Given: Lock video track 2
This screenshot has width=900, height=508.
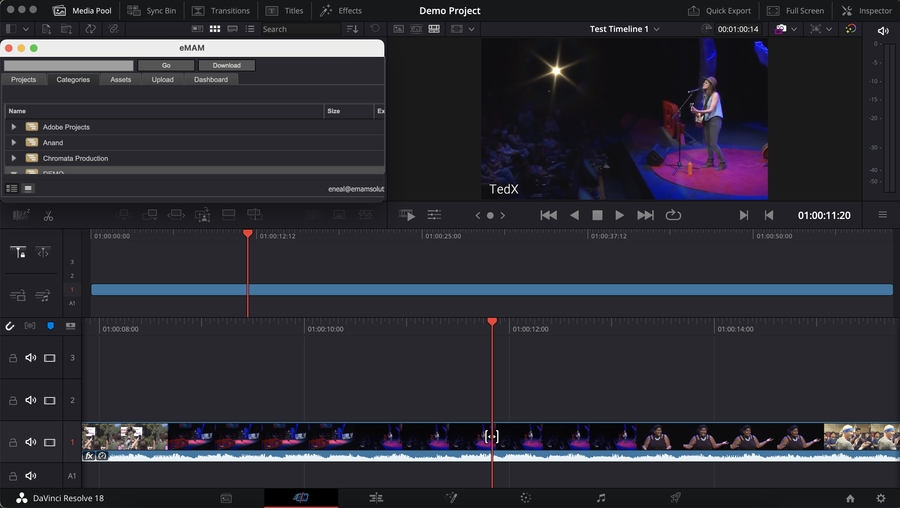Looking at the screenshot, I should (13, 400).
